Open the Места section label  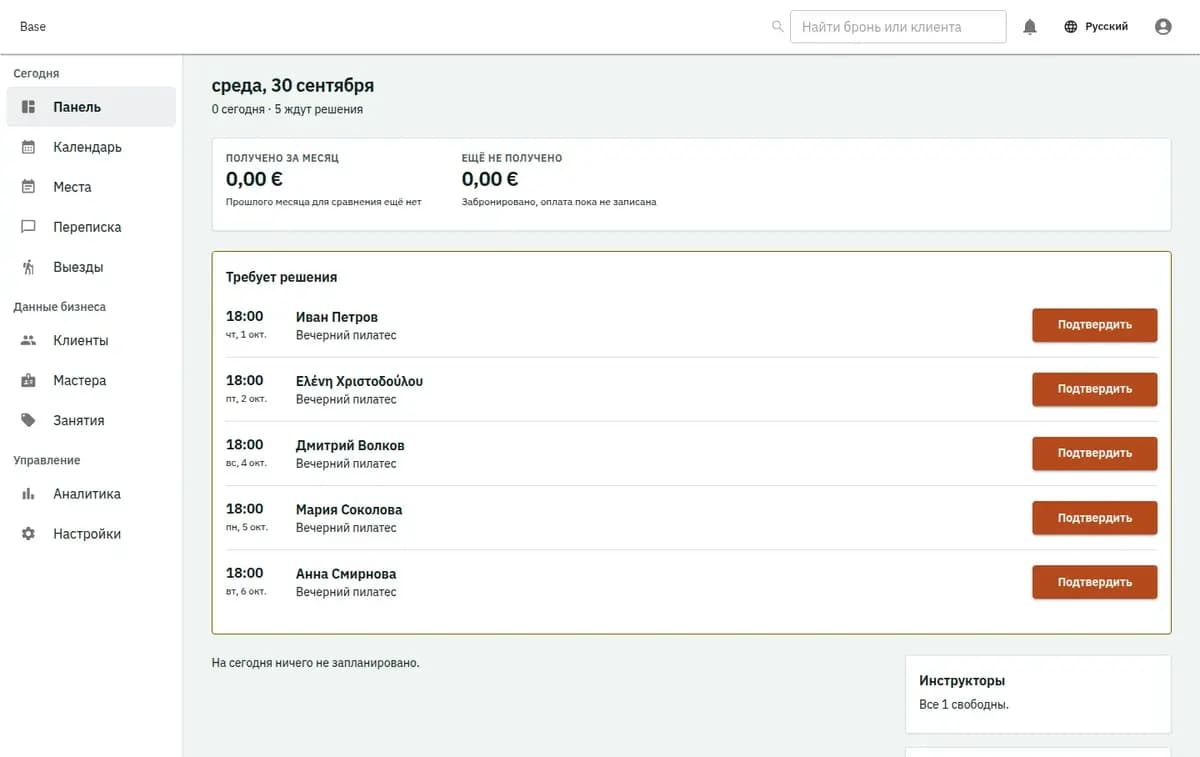point(72,187)
